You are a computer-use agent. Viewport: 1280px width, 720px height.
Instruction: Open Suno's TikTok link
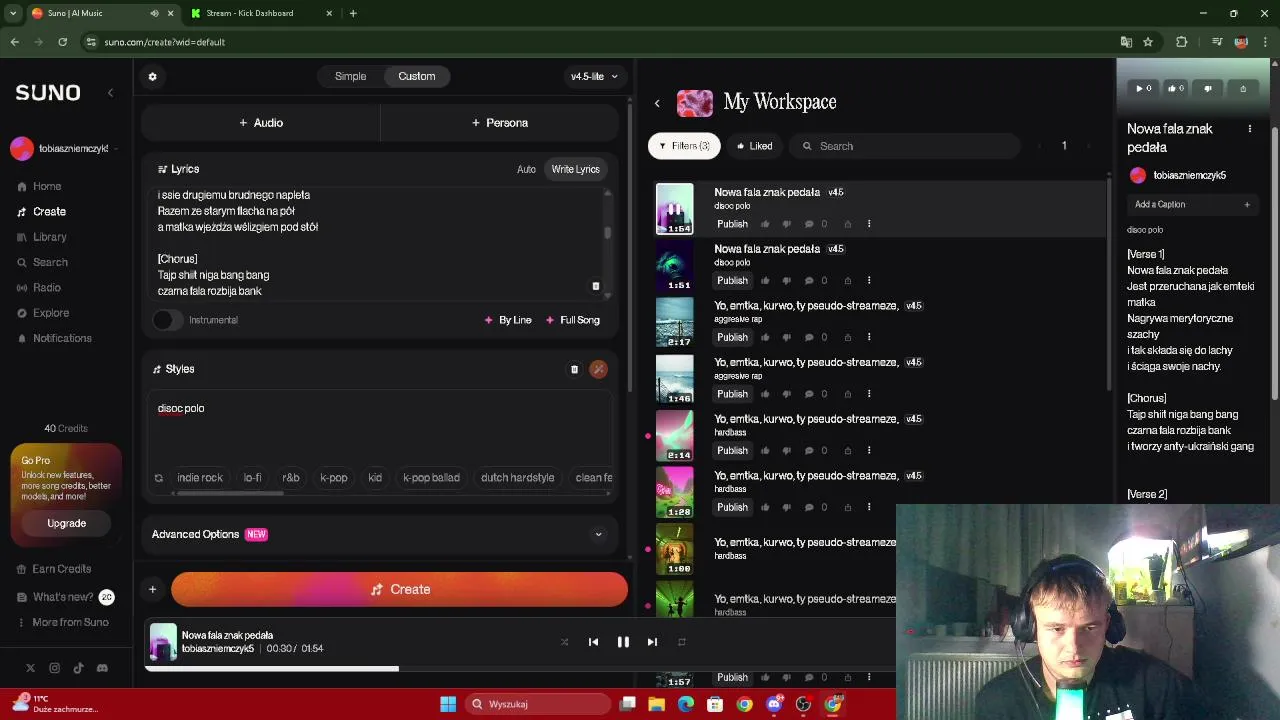78,668
